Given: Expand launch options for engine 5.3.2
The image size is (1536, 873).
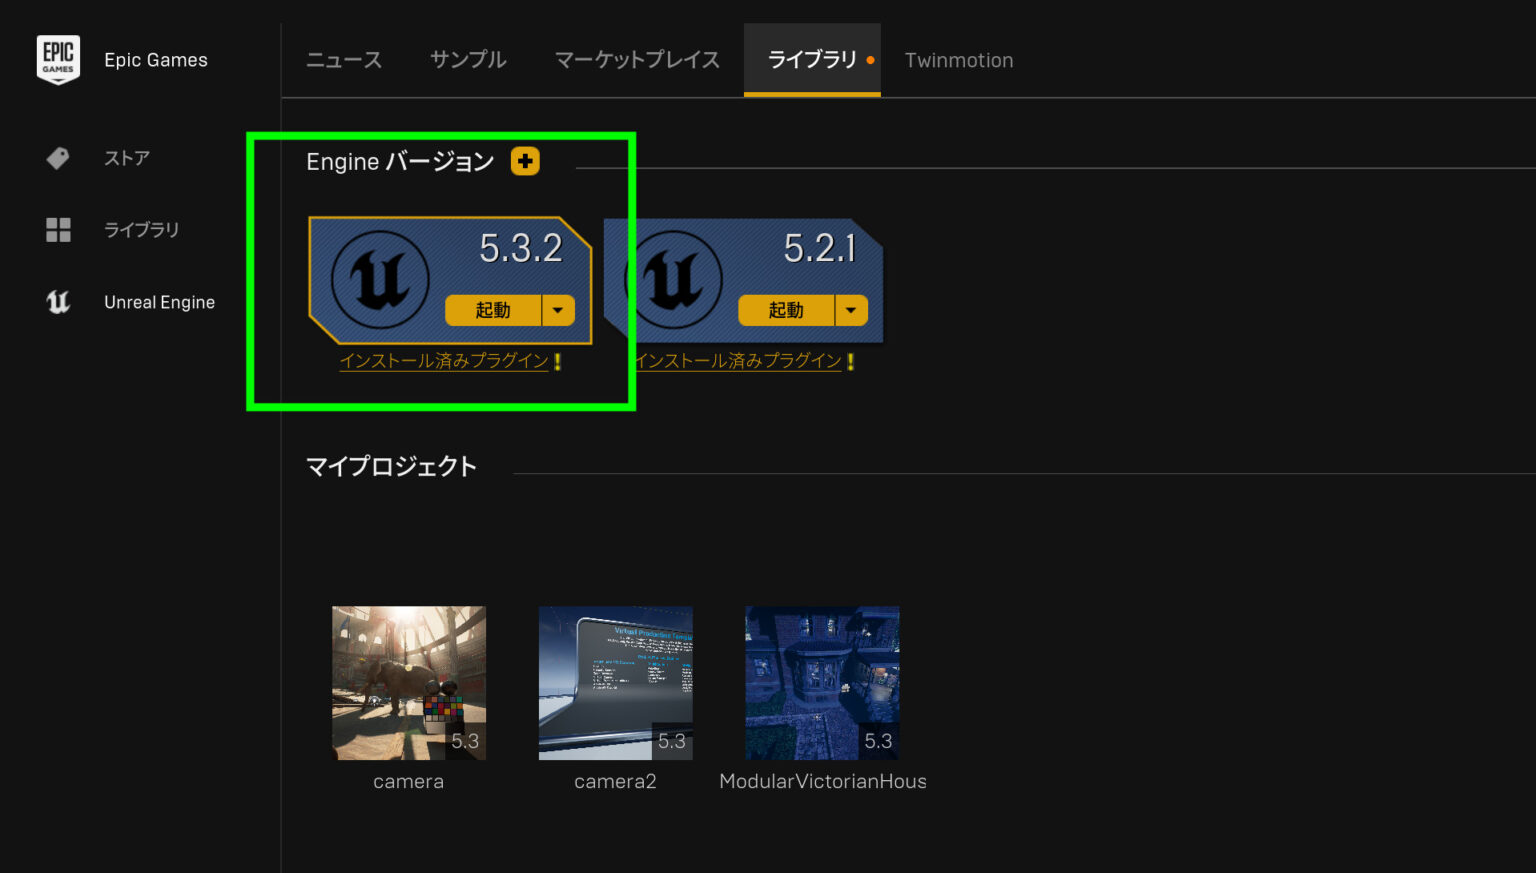Looking at the screenshot, I should click(x=558, y=310).
